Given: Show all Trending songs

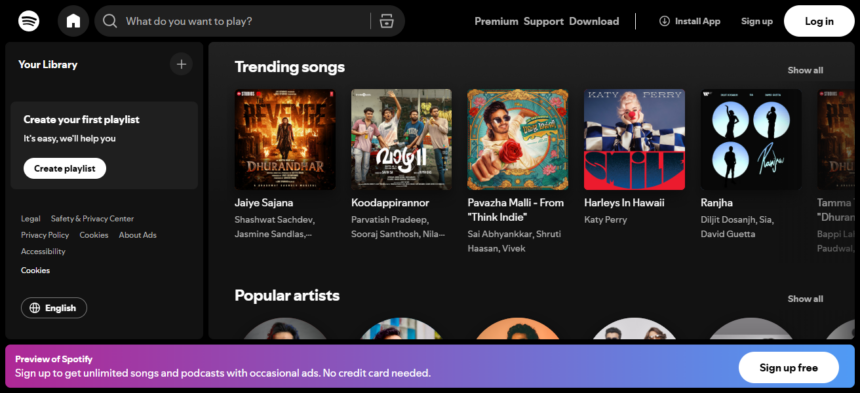Looking at the screenshot, I should 805,70.
